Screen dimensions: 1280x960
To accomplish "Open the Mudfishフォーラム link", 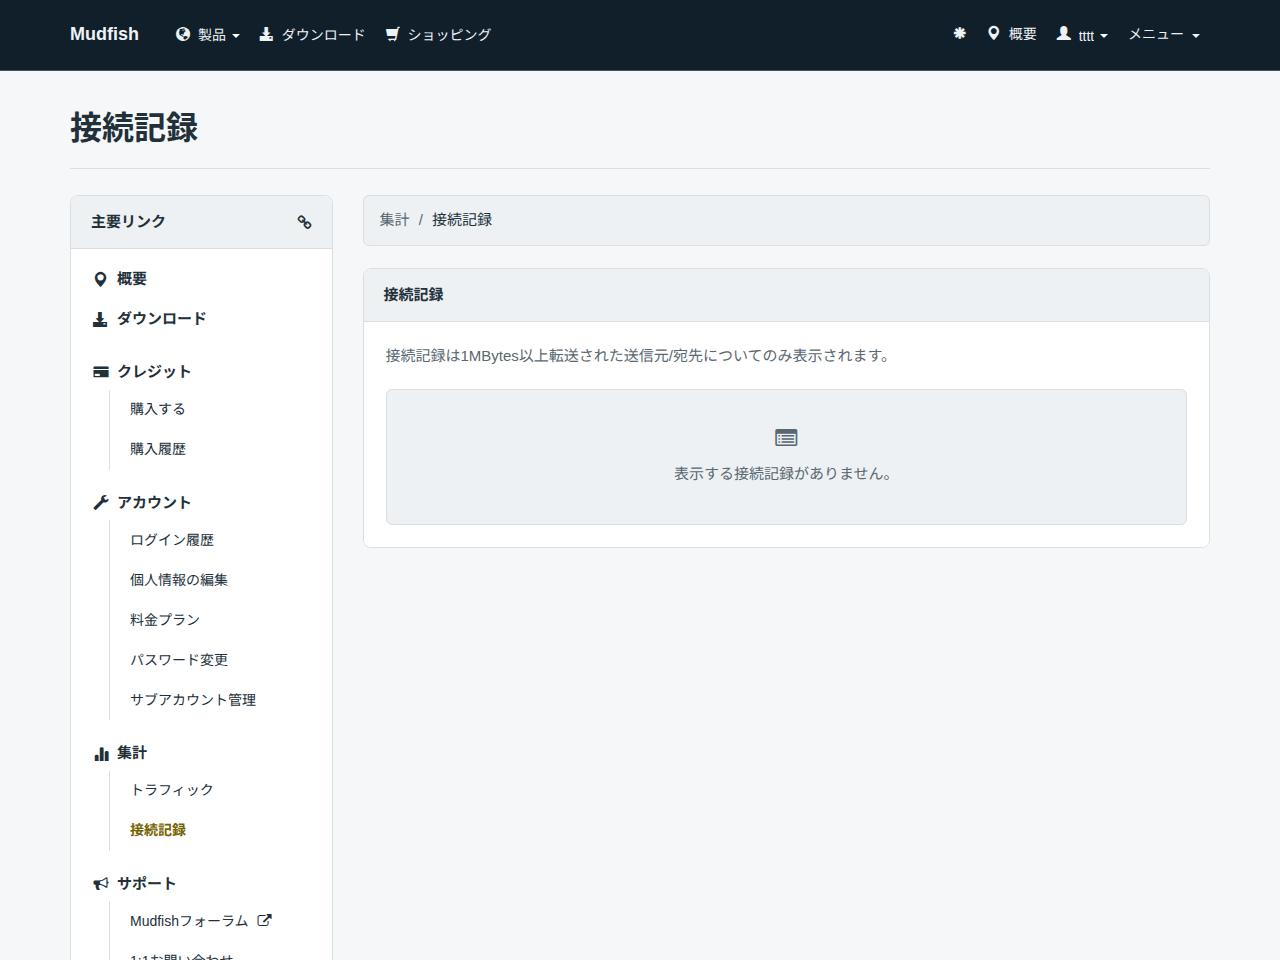I will pyautogui.click(x=189, y=921).
